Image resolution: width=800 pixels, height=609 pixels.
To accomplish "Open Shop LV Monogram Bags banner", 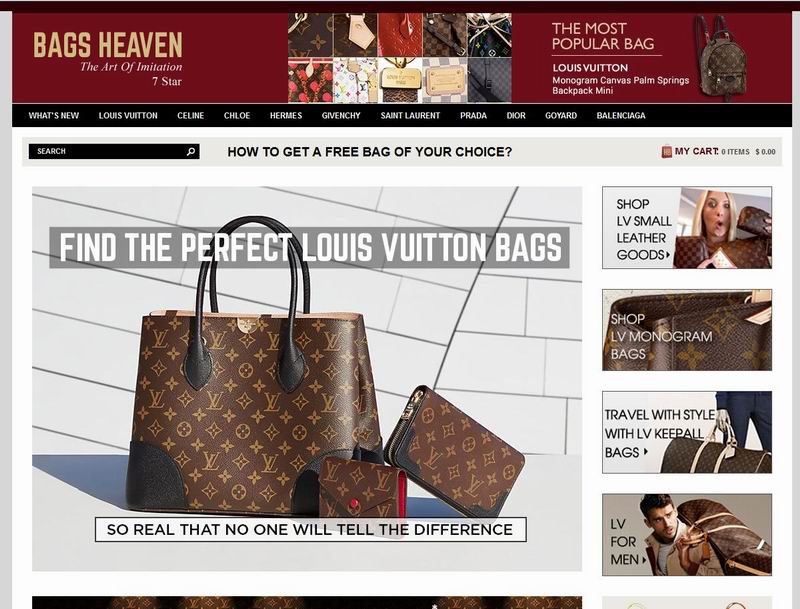I will click(x=687, y=330).
